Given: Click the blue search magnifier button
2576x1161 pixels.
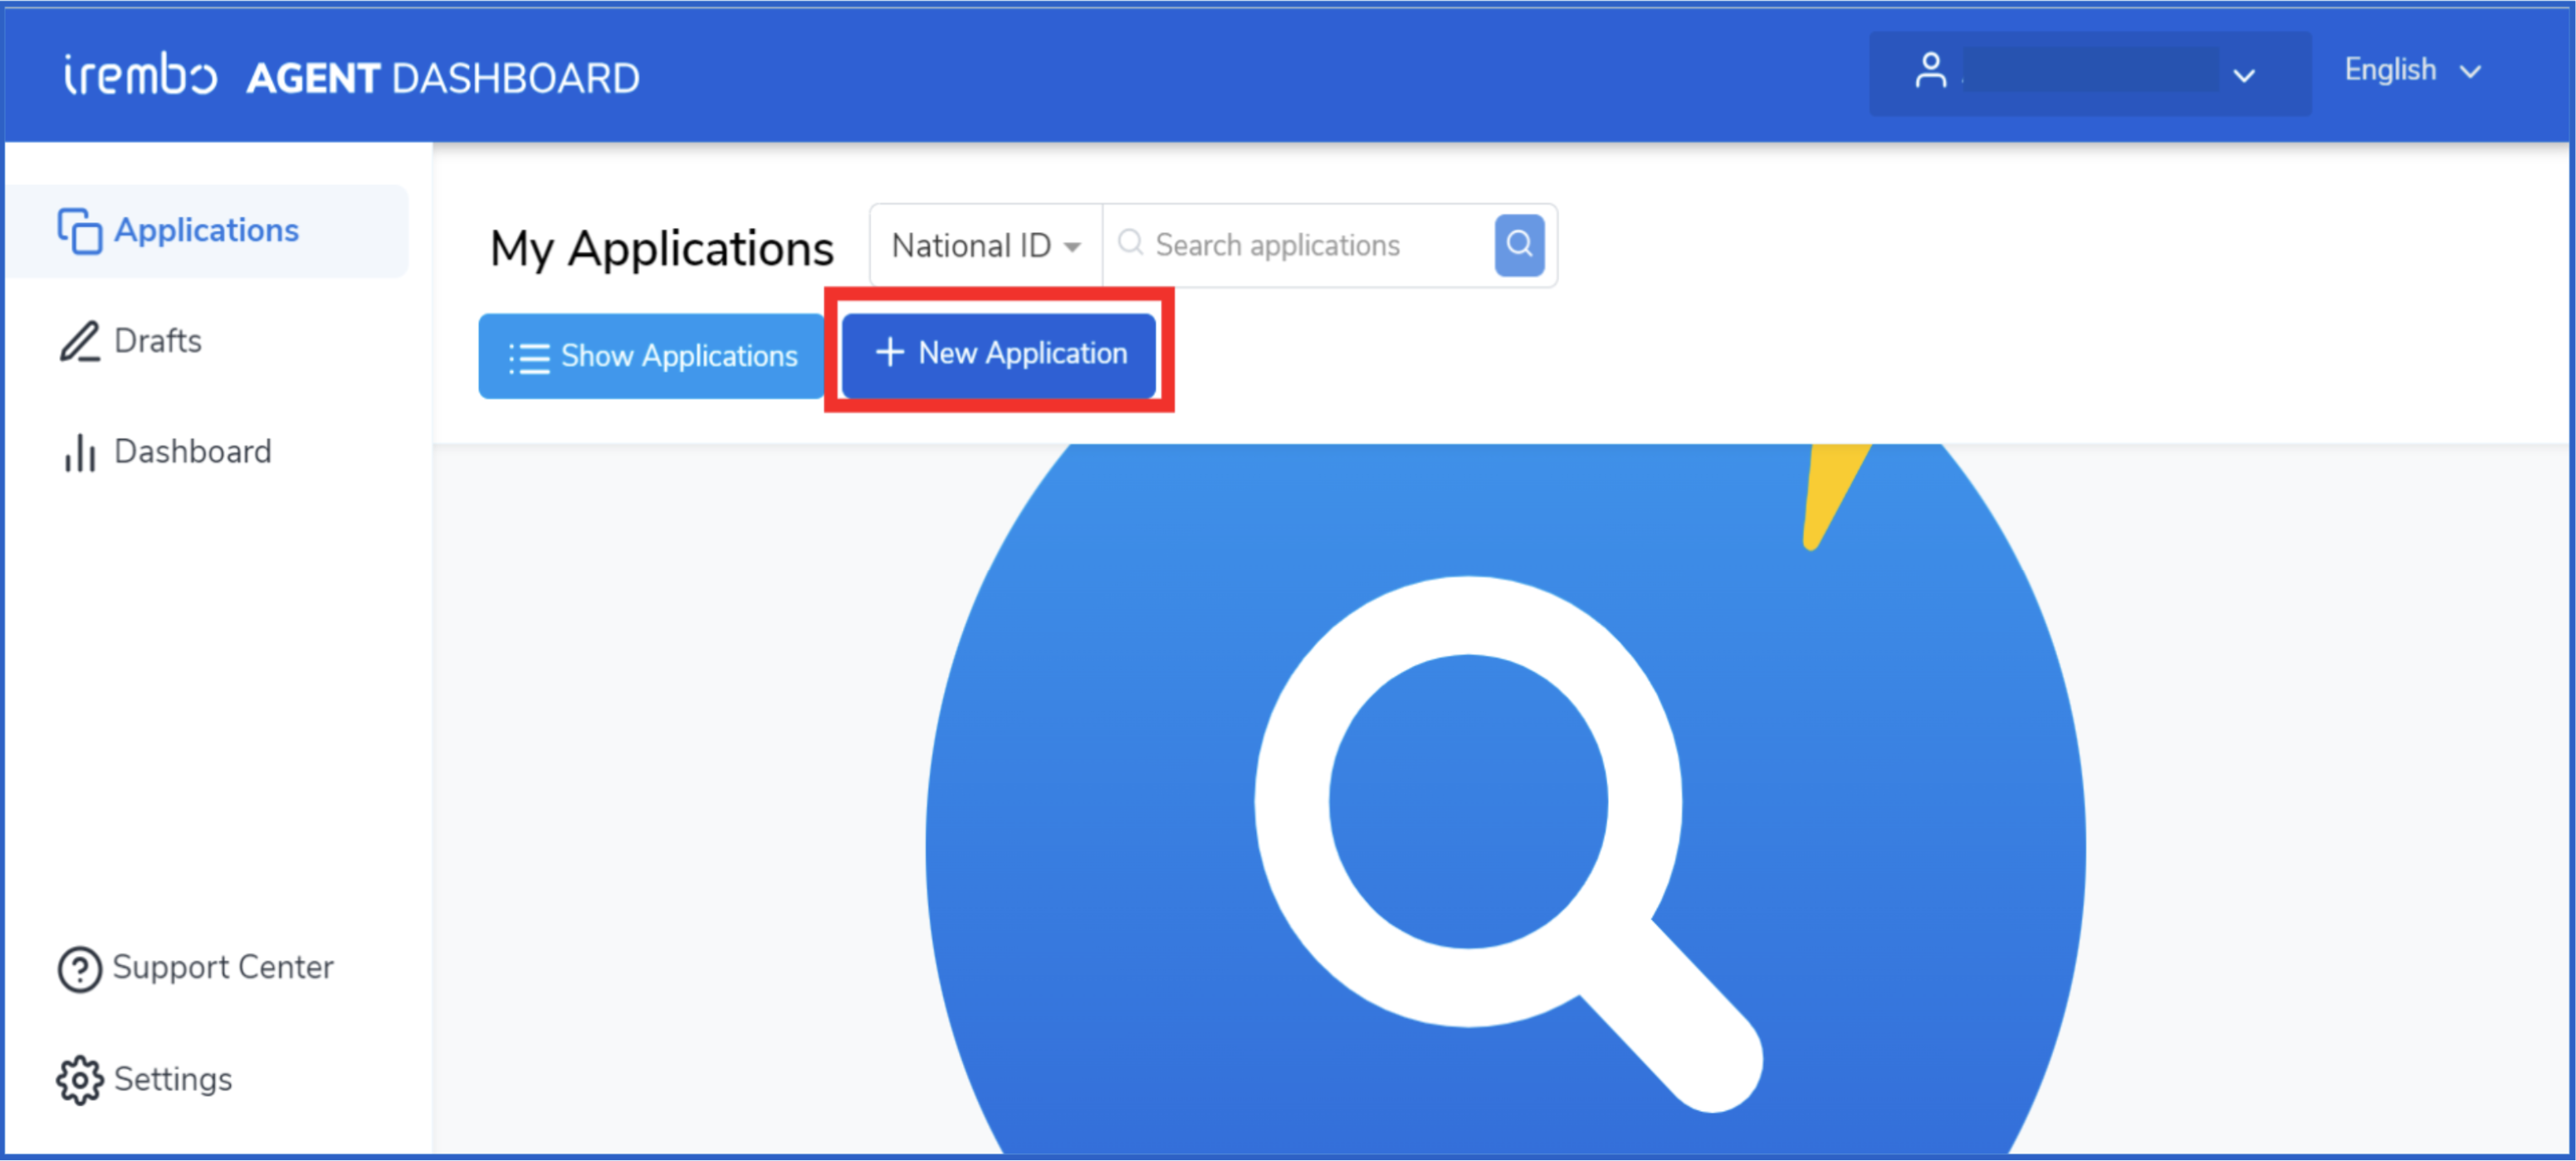Looking at the screenshot, I should click(1519, 245).
